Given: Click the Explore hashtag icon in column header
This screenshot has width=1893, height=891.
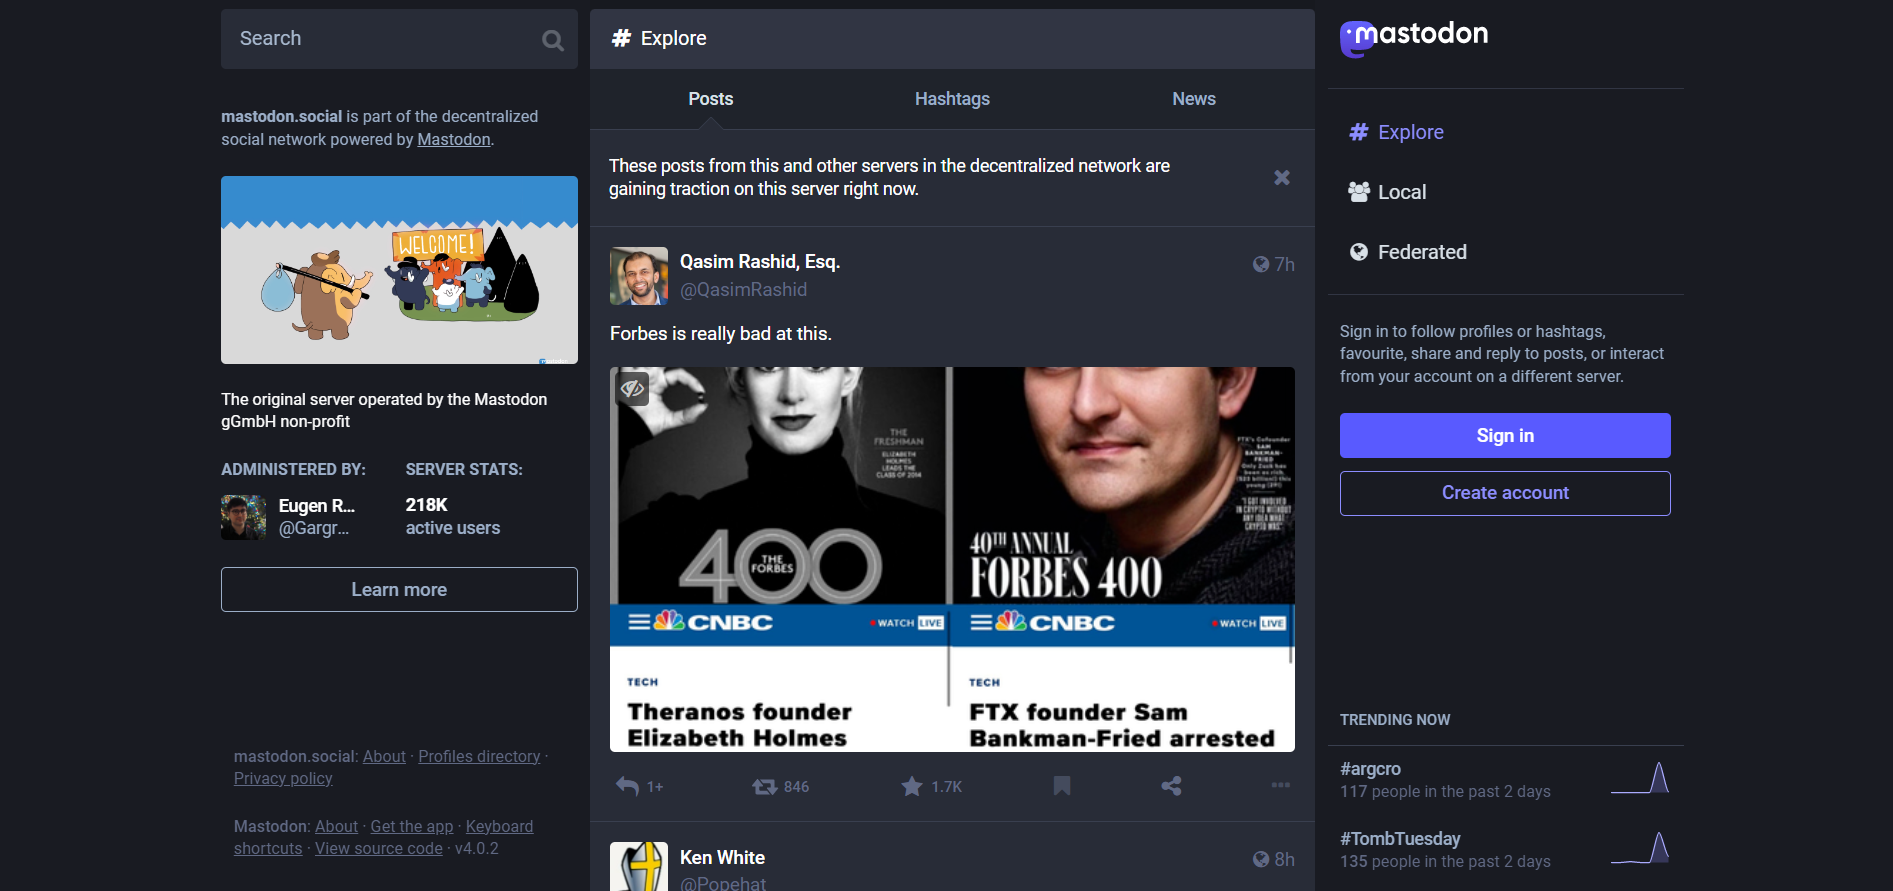Looking at the screenshot, I should pos(621,38).
